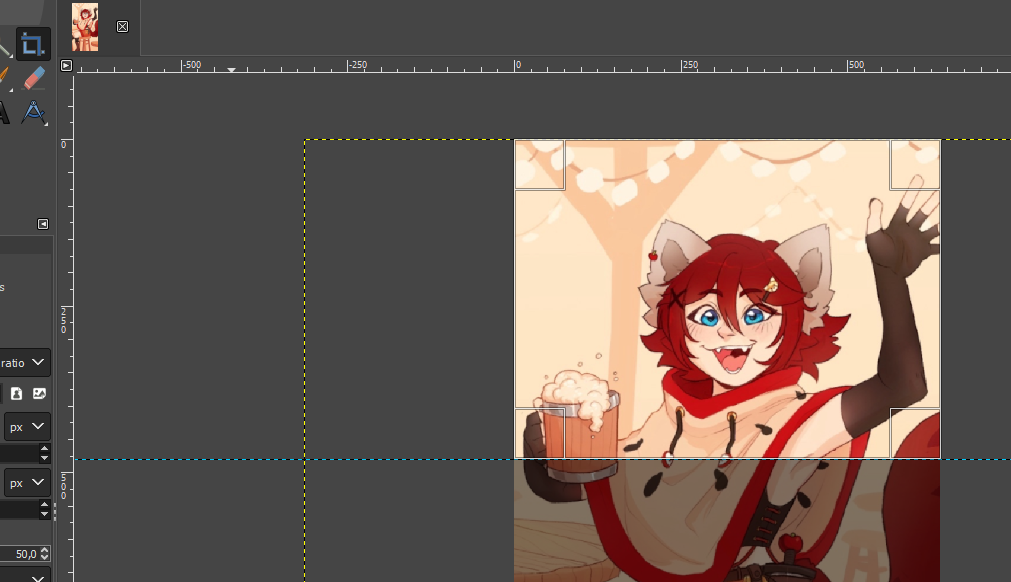Image resolution: width=1011 pixels, height=582 pixels.
Task: Select the Measure compass tool
Action: point(33,113)
